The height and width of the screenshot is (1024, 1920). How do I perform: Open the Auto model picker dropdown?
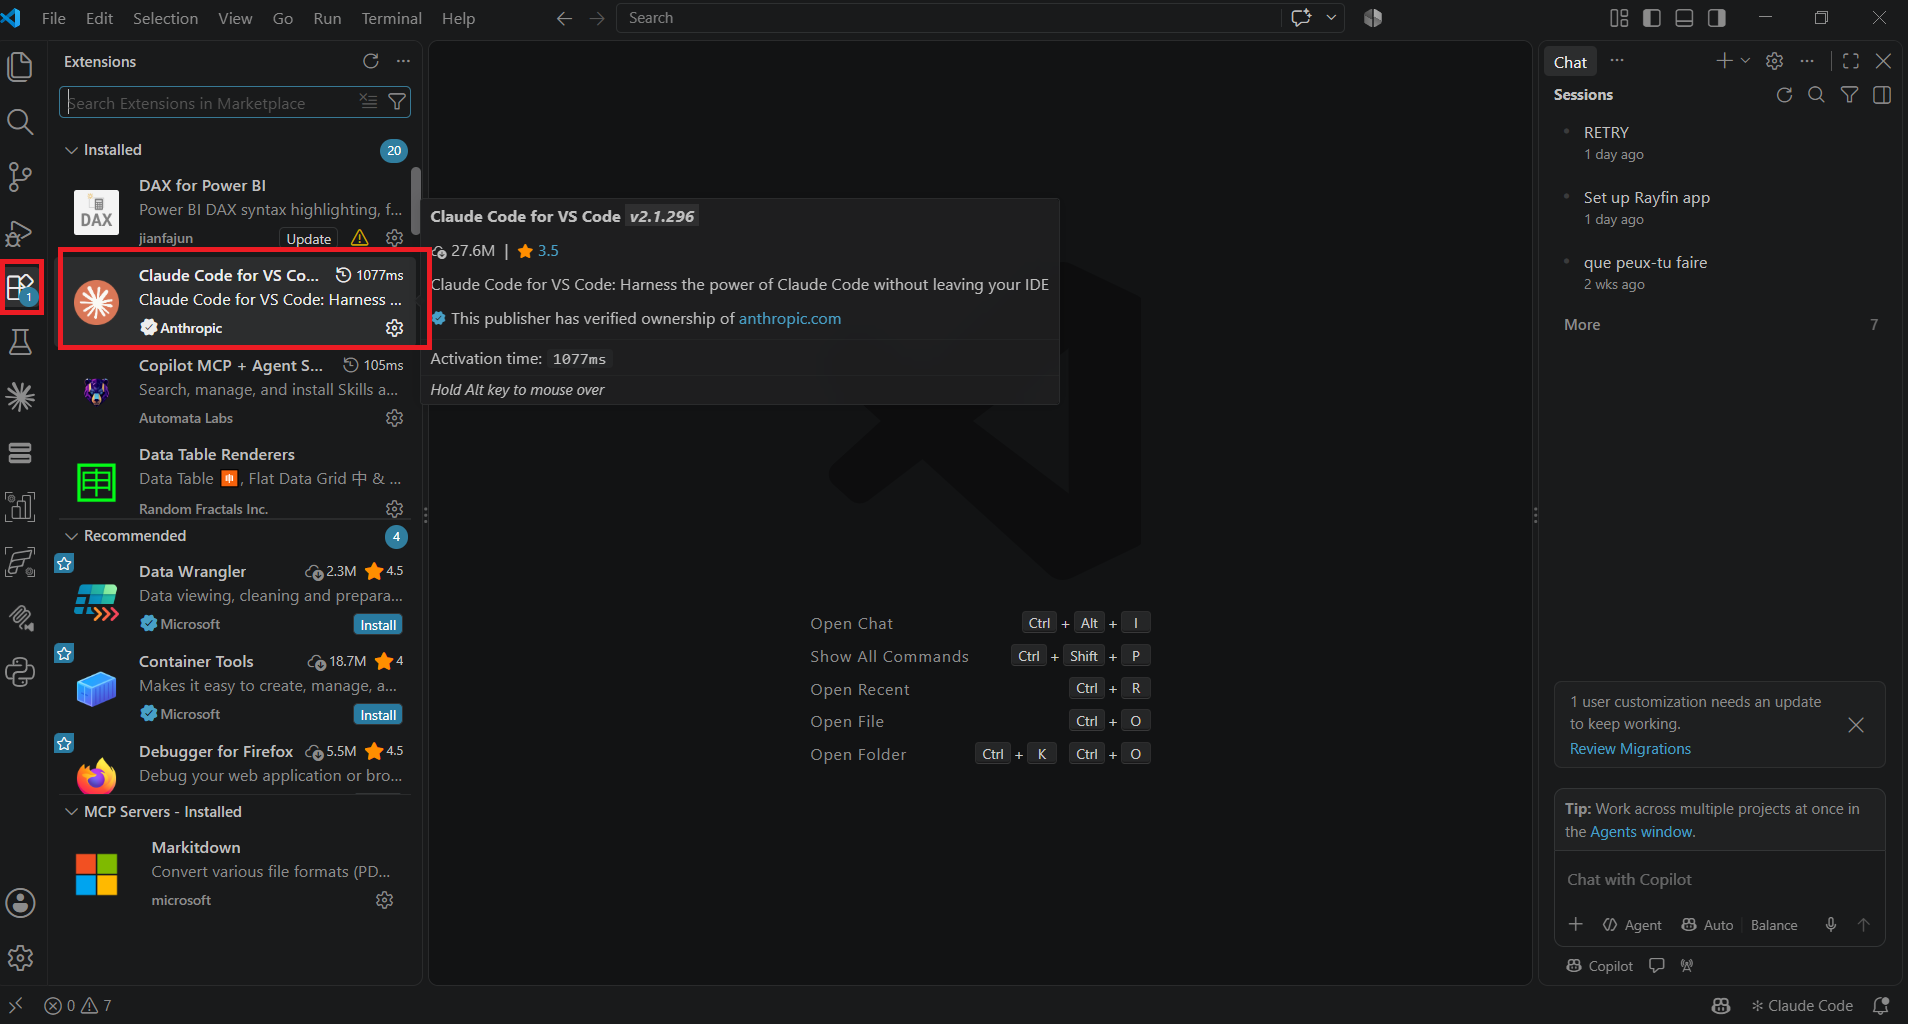click(1707, 925)
